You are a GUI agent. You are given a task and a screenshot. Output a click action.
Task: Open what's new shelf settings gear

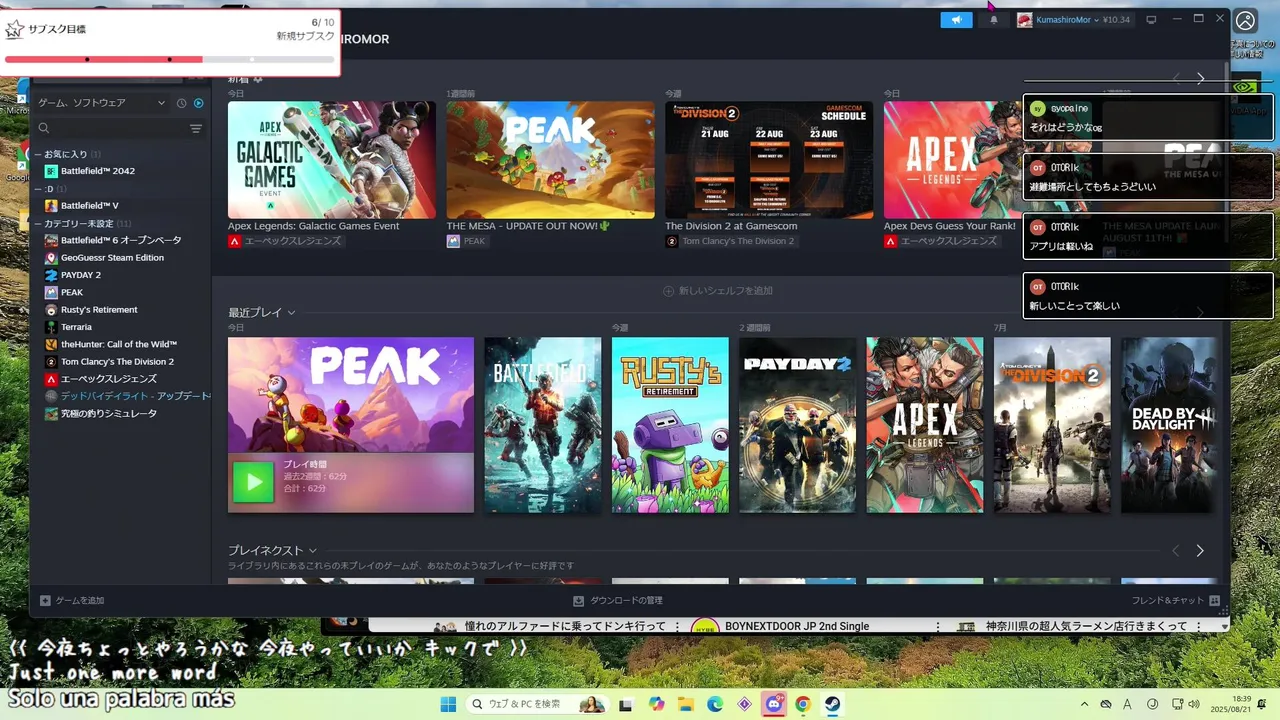point(258,79)
